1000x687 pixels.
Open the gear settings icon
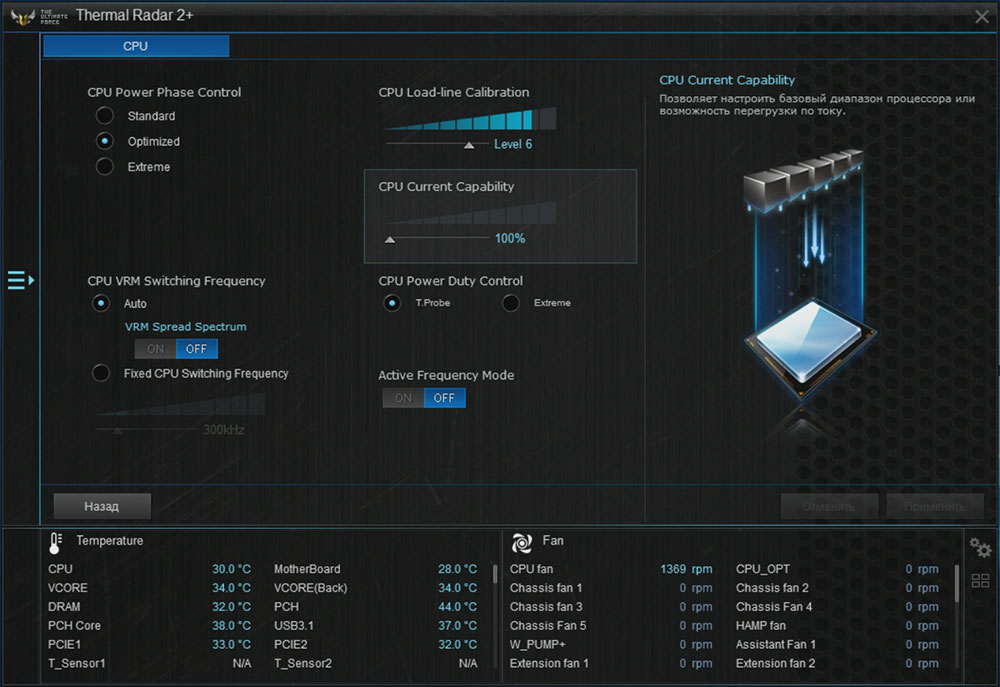(980, 547)
